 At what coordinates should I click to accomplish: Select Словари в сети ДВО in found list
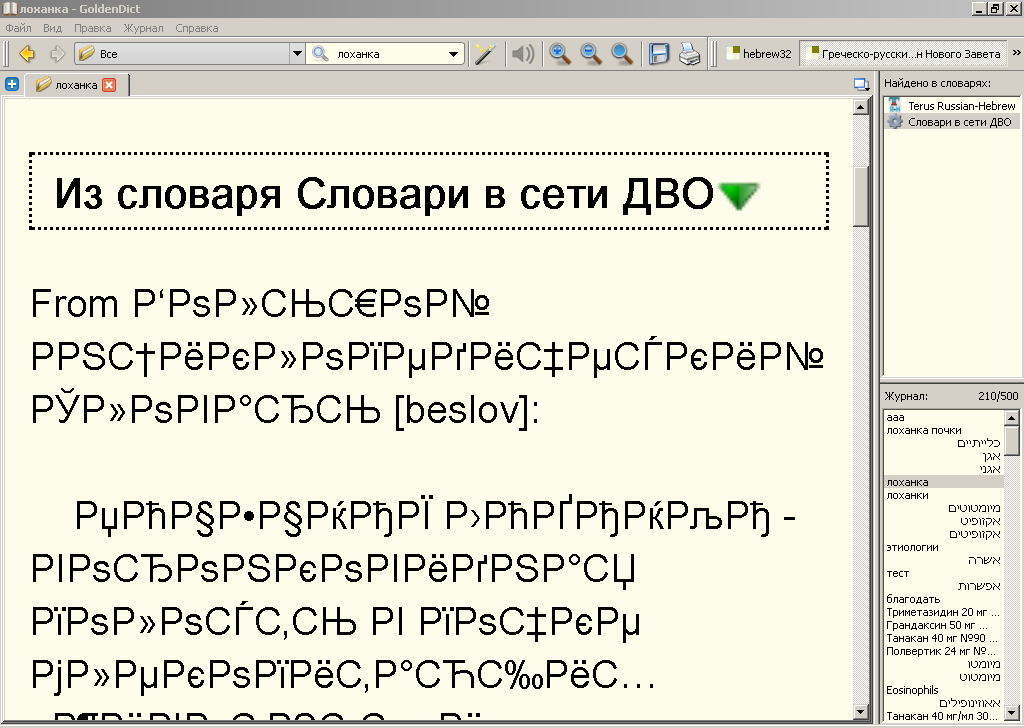click(x=952, y=122)
